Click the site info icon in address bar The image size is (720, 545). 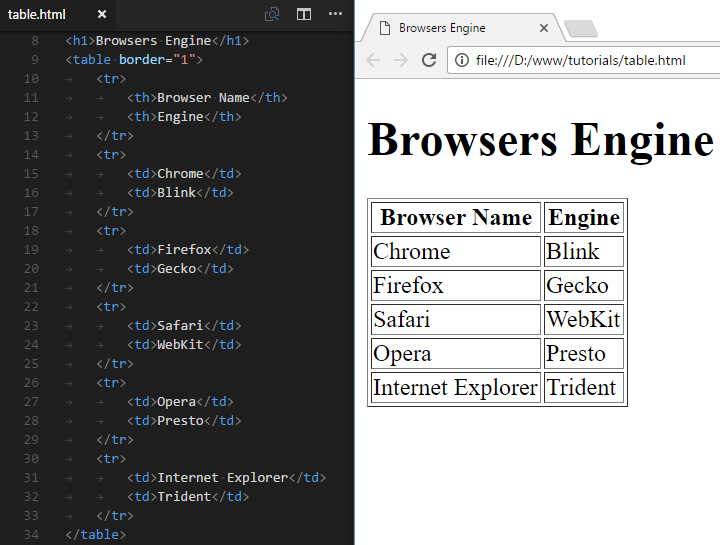pos(461,60)
